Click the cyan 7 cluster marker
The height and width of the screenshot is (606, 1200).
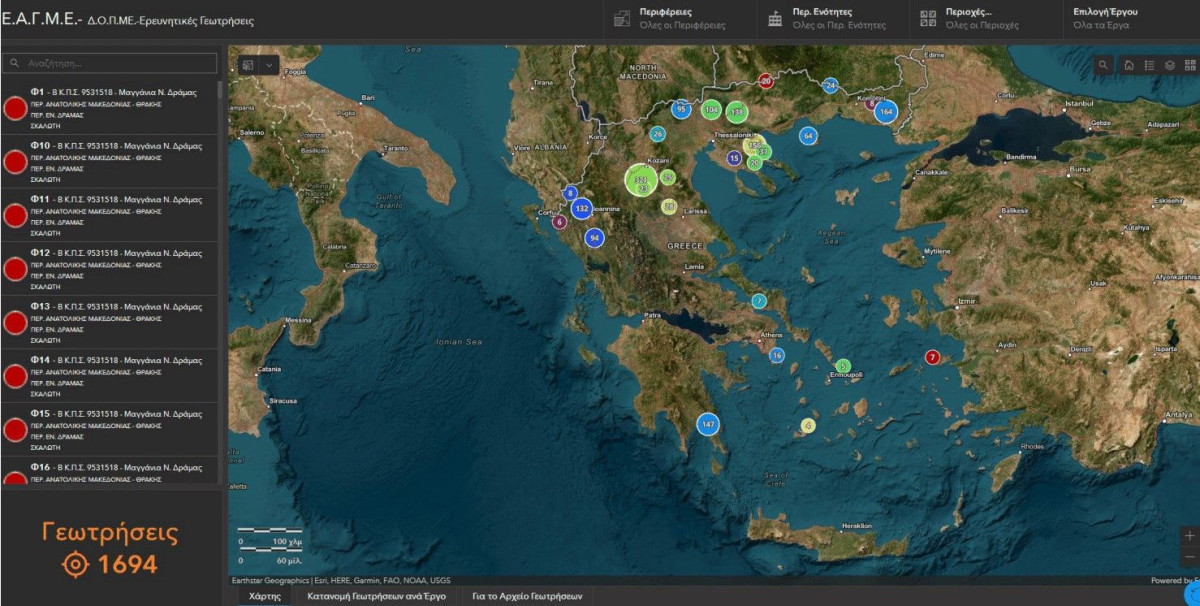tap(759, 301)
